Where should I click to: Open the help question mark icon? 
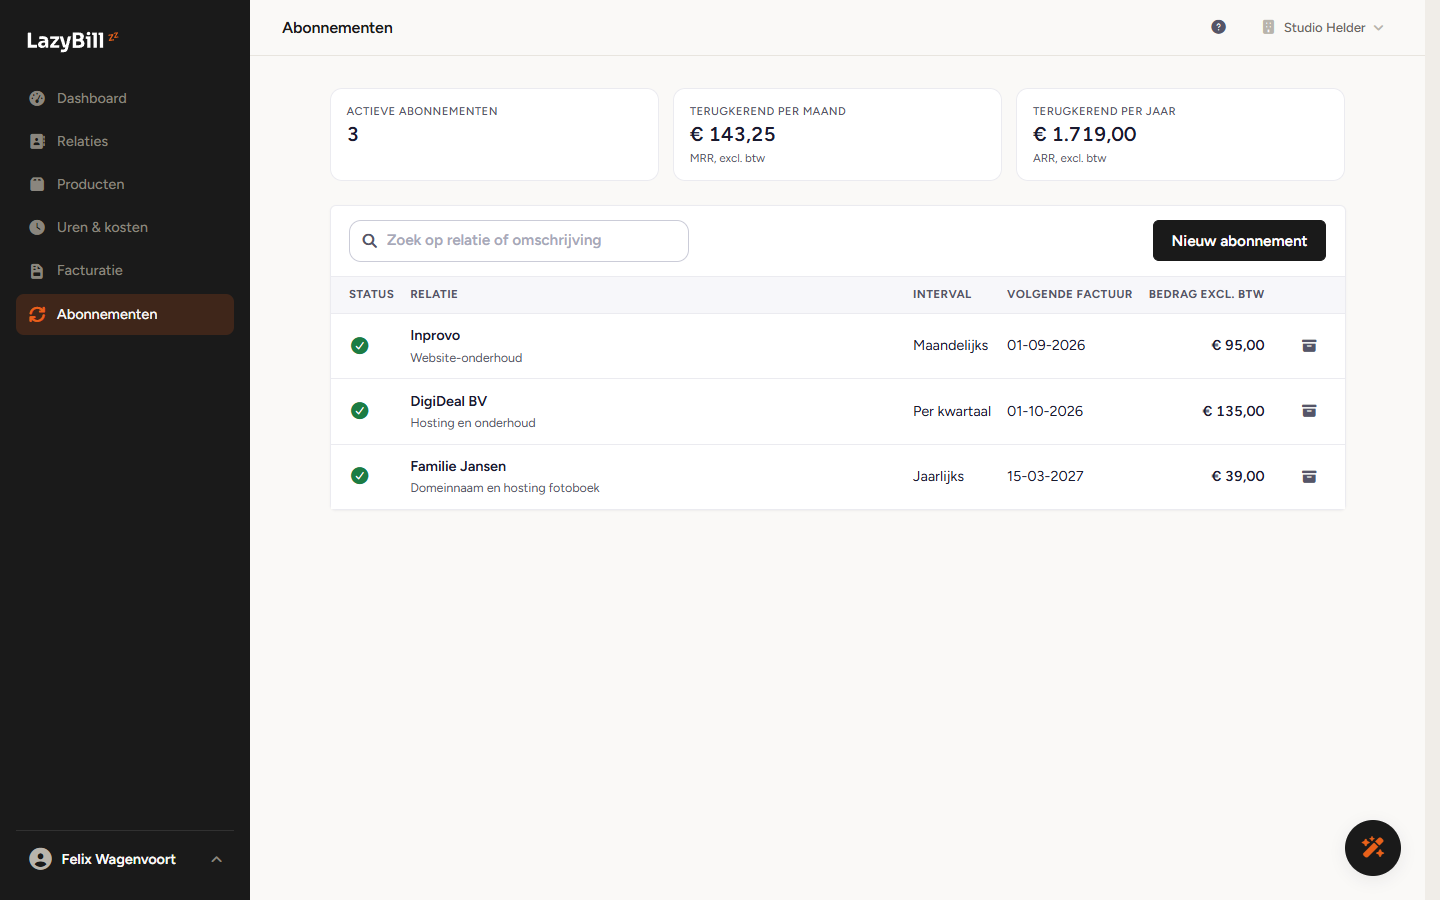[x=1218, y=27]
